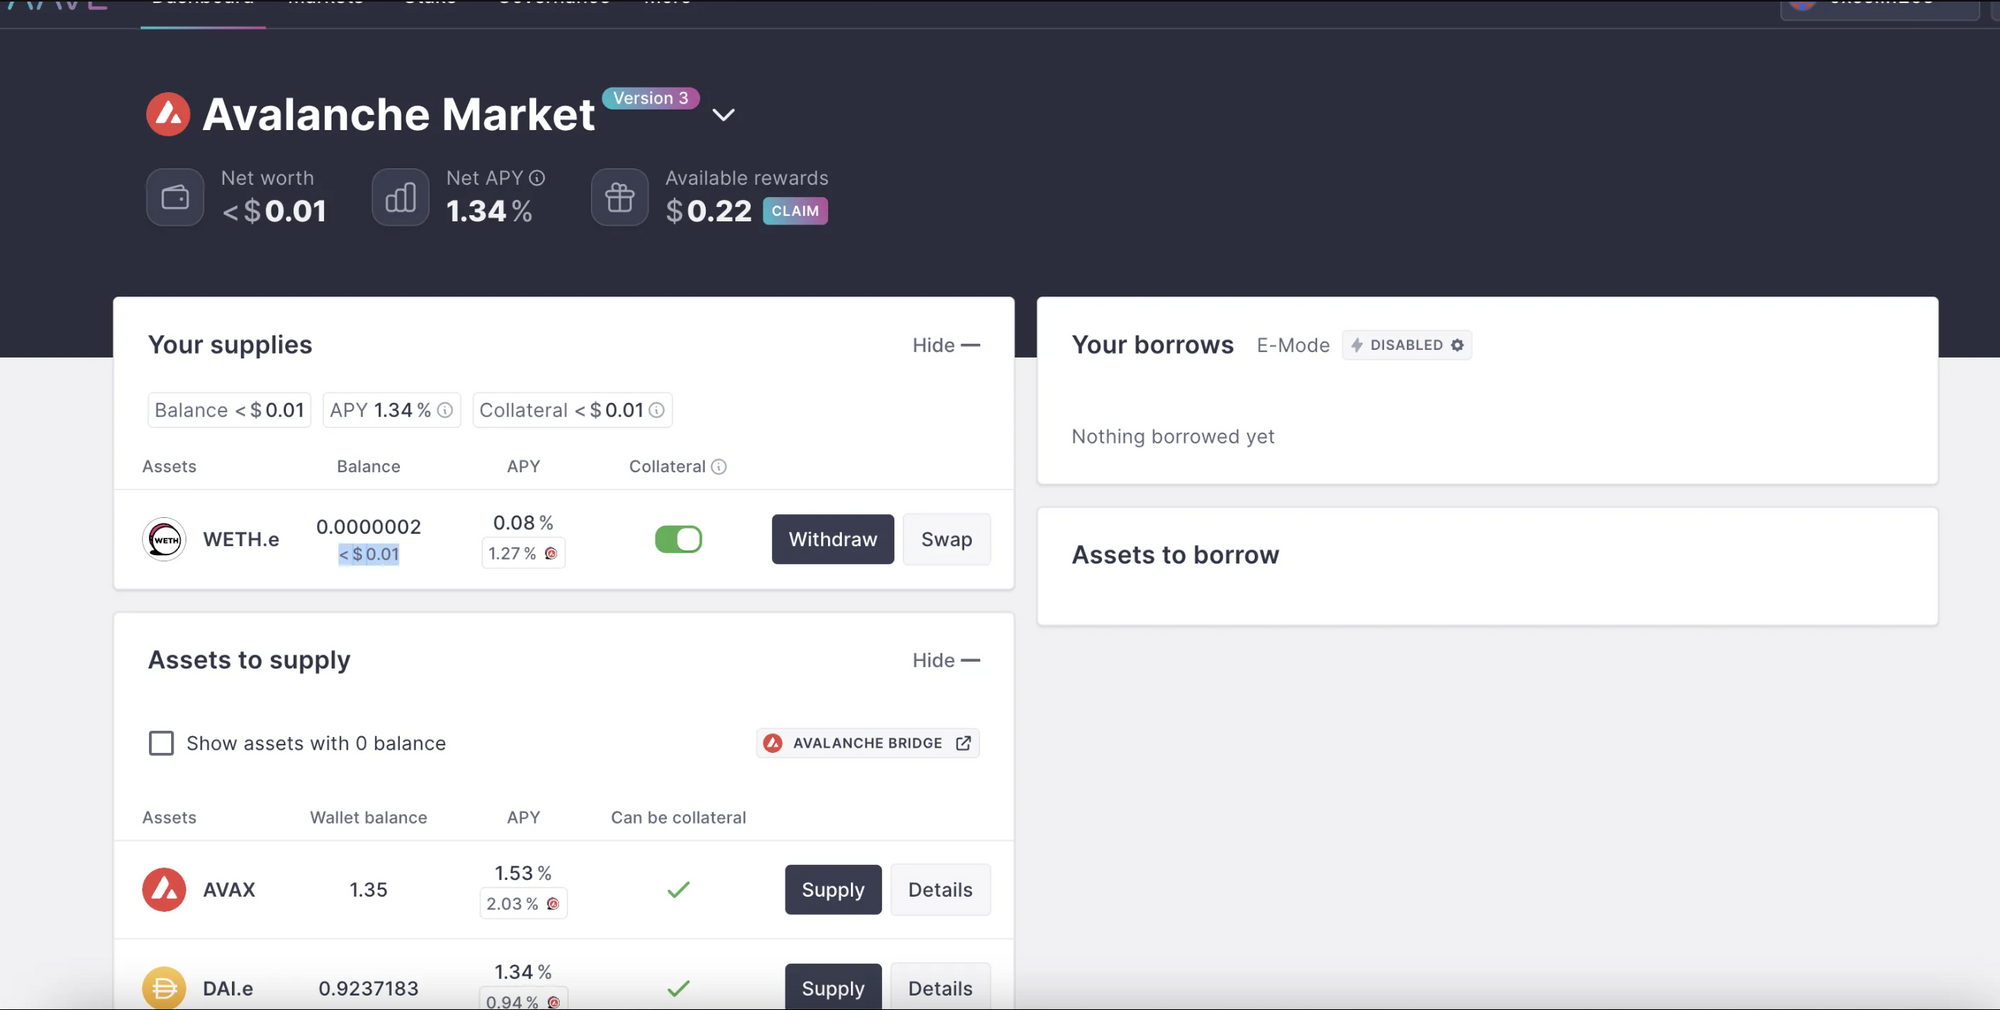Click the AVAX 2.03% rewards badge
The image size is (2000, 1010).
(523, 904)
